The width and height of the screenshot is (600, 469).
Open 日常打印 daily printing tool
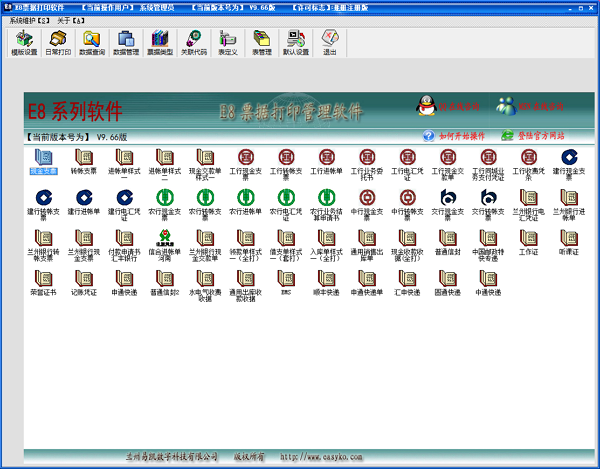point(58,43)
